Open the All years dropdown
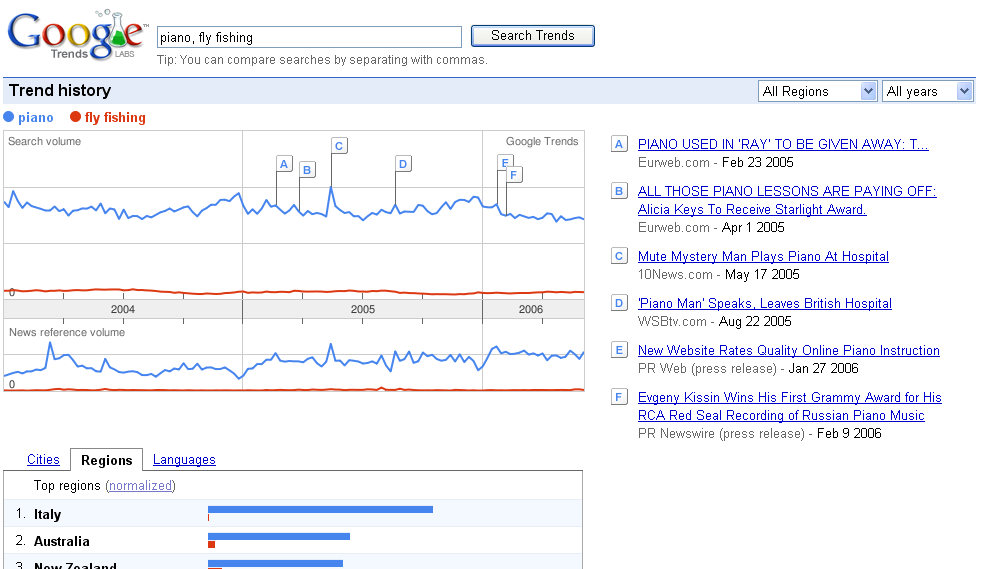The height and width of the screenshot is (569, 990). click(x=928, y=91)
